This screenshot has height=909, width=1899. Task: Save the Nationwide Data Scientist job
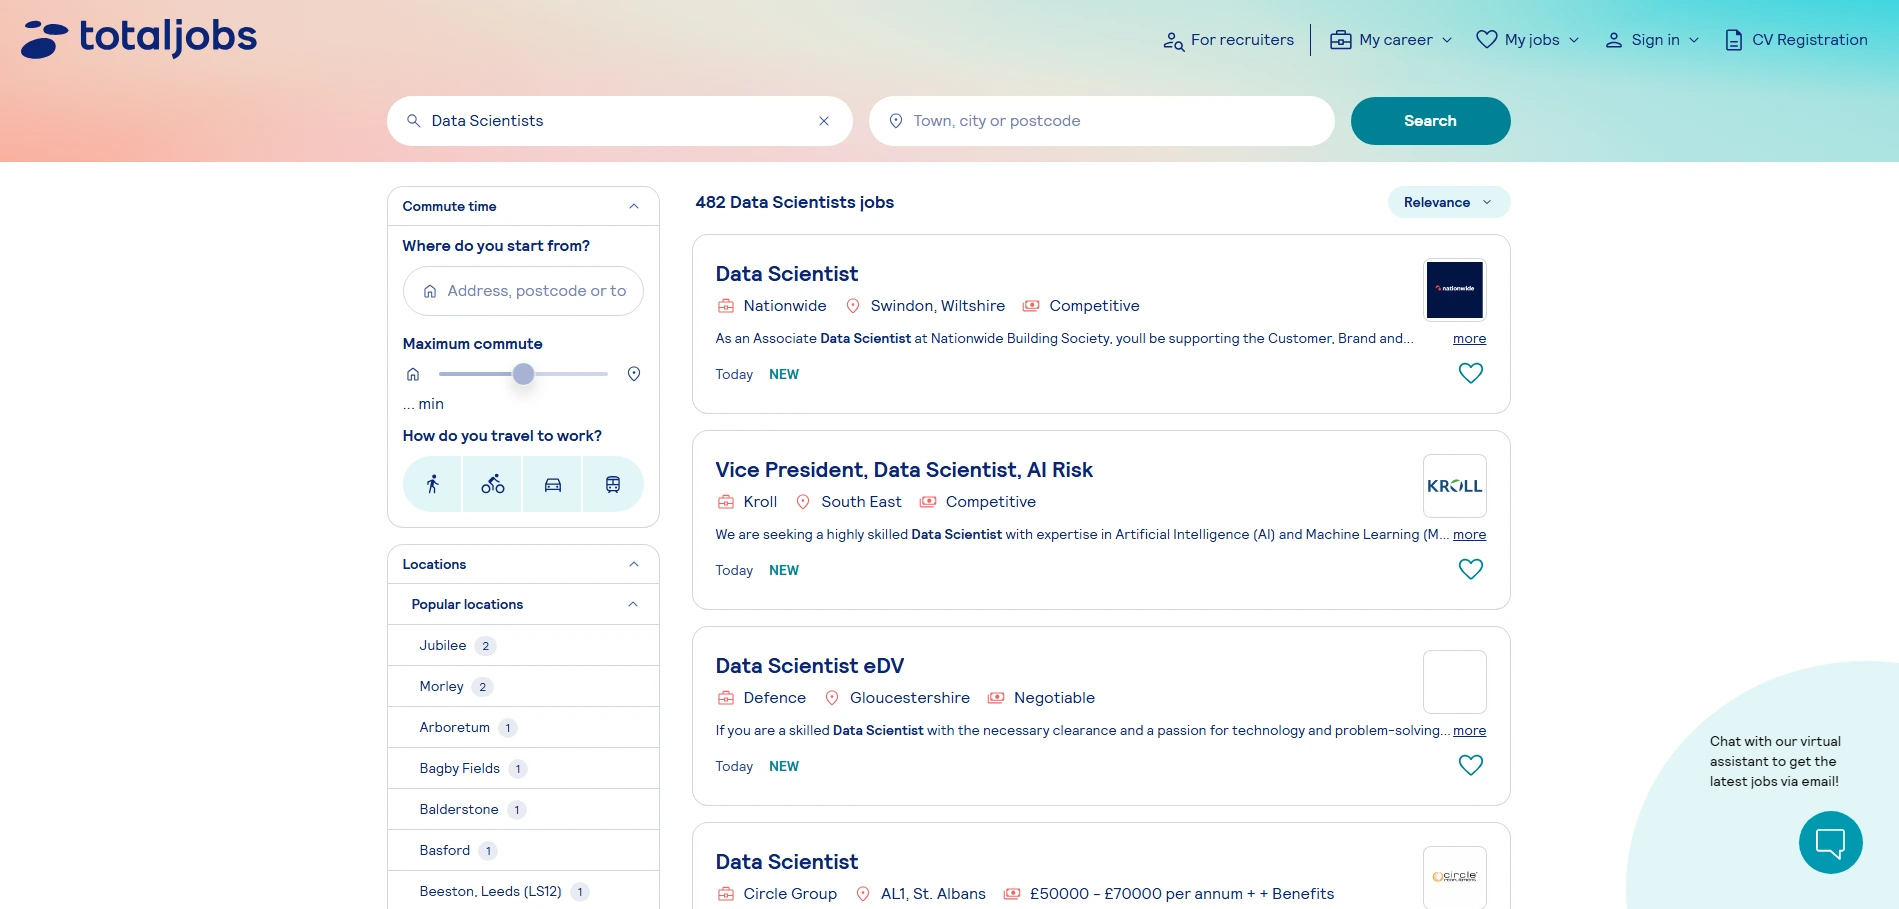click(1470, 374)
